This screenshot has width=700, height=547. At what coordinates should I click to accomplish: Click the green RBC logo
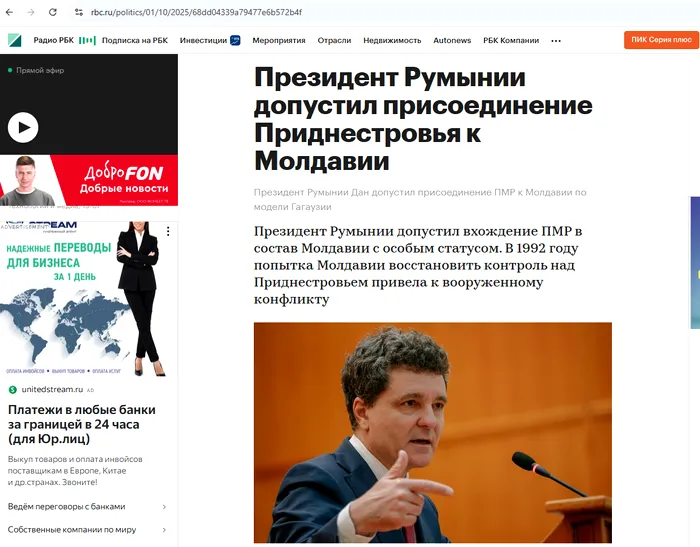coord(15,41)
